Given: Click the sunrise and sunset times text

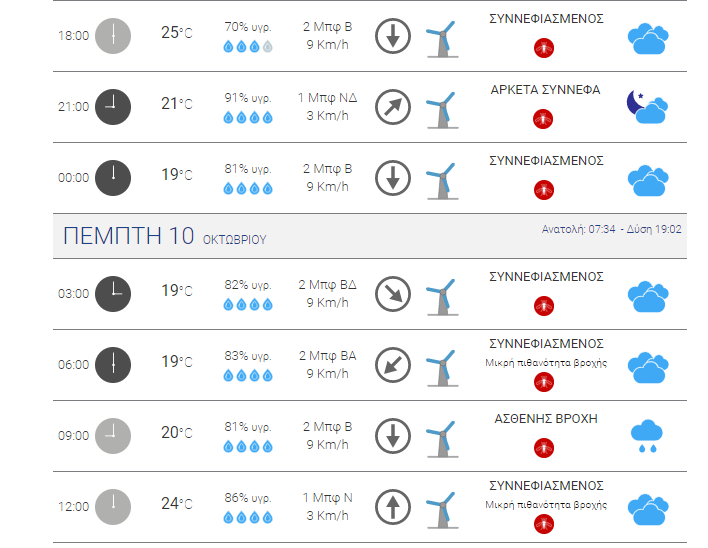Looking at the screenshot, I should tap(611, 229).
